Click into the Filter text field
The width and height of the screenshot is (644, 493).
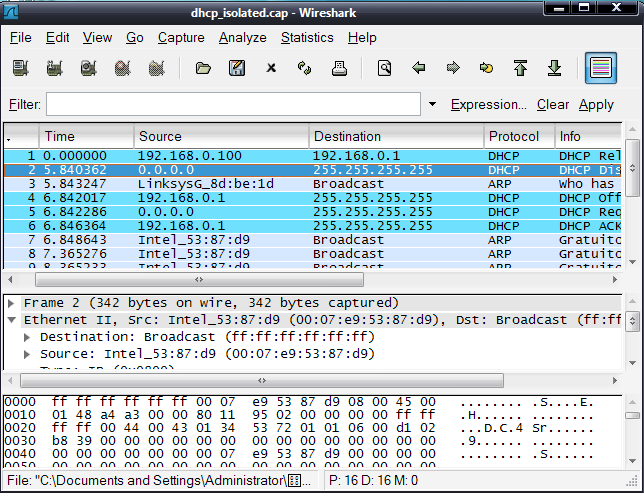[x=233, y=104]
